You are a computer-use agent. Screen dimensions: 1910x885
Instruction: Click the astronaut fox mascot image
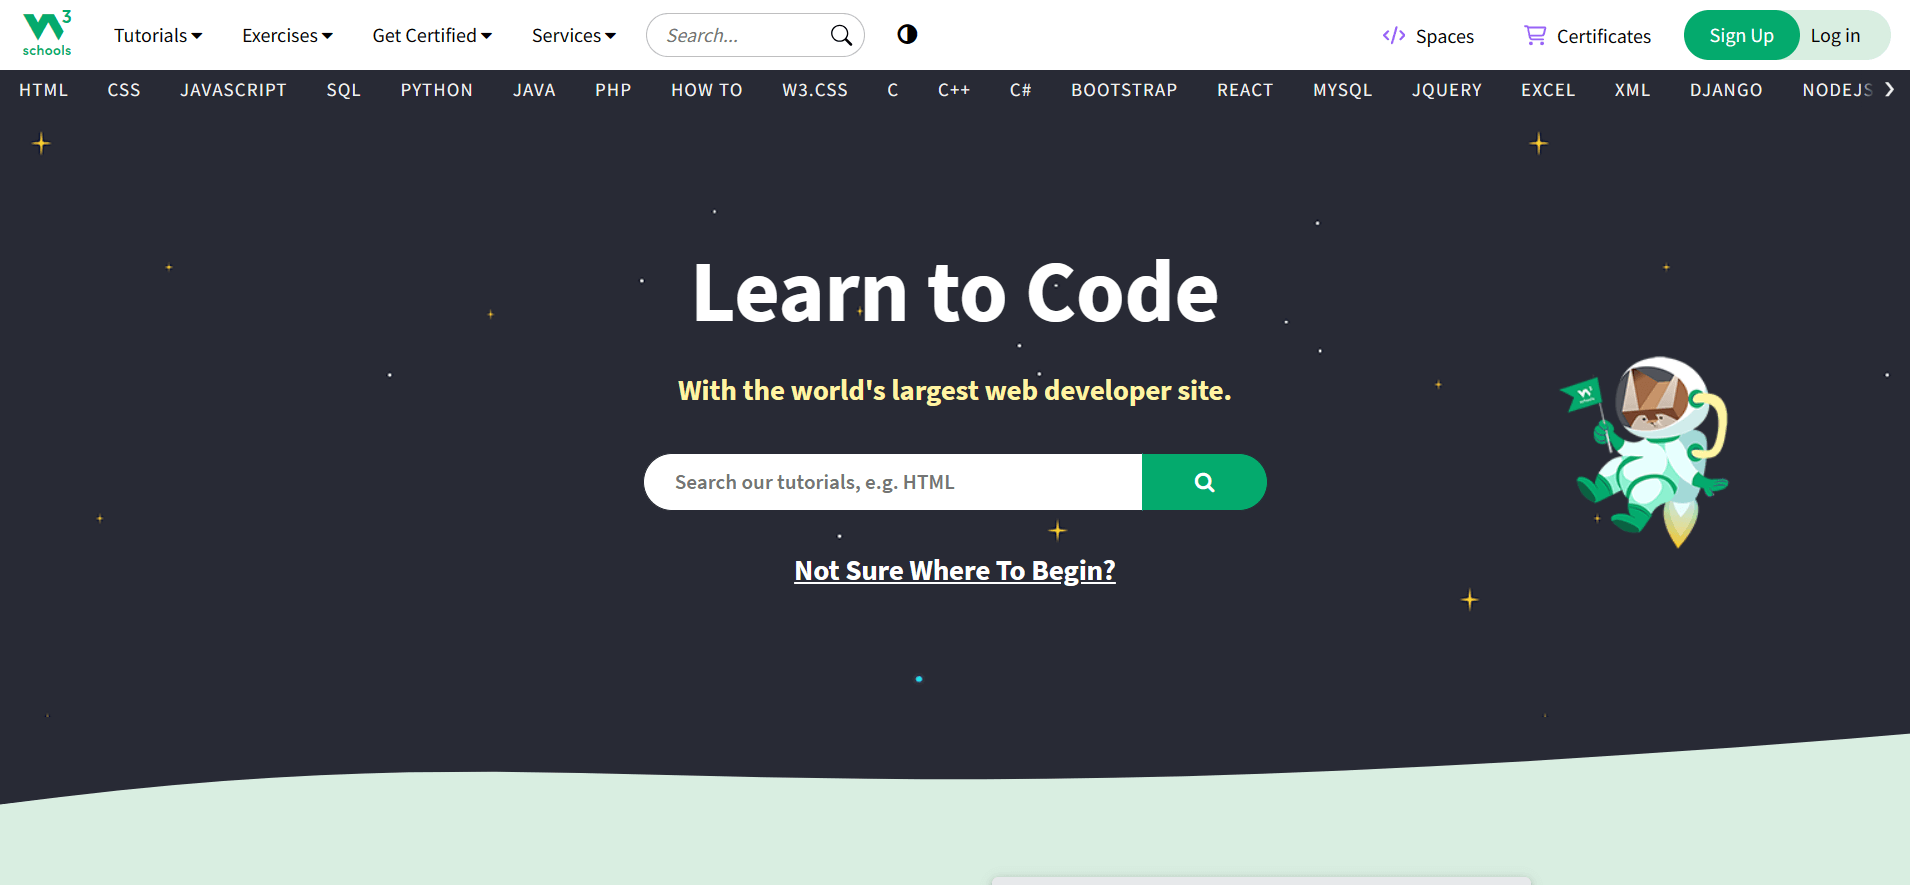[x=1646, y=452]
